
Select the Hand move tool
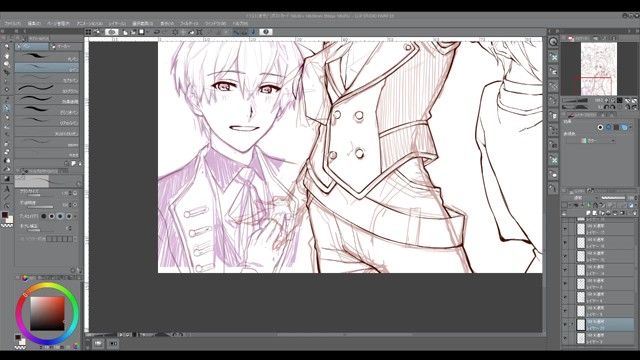7,56
